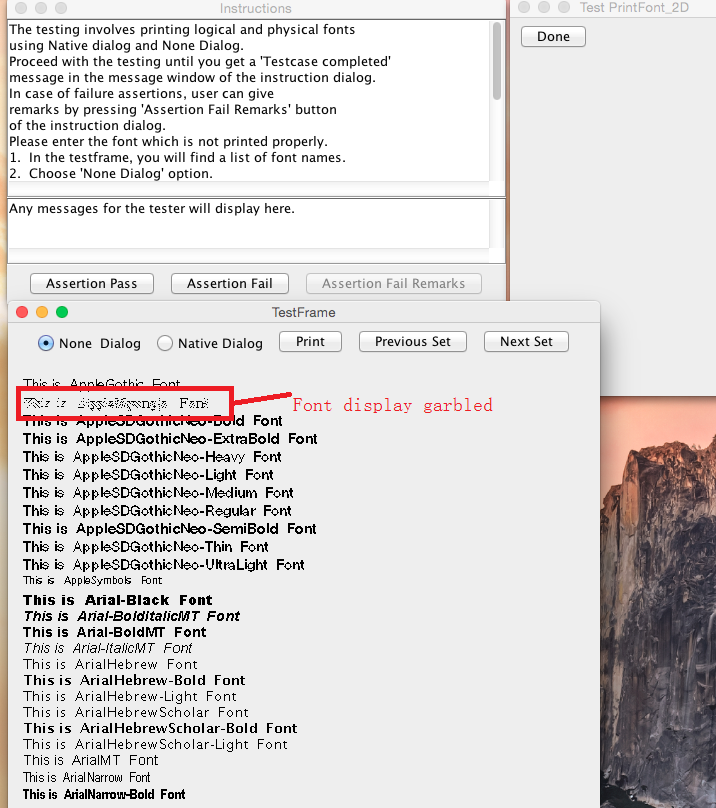Click the "This is Arial-Black Font" sample

tap(118, 600)
